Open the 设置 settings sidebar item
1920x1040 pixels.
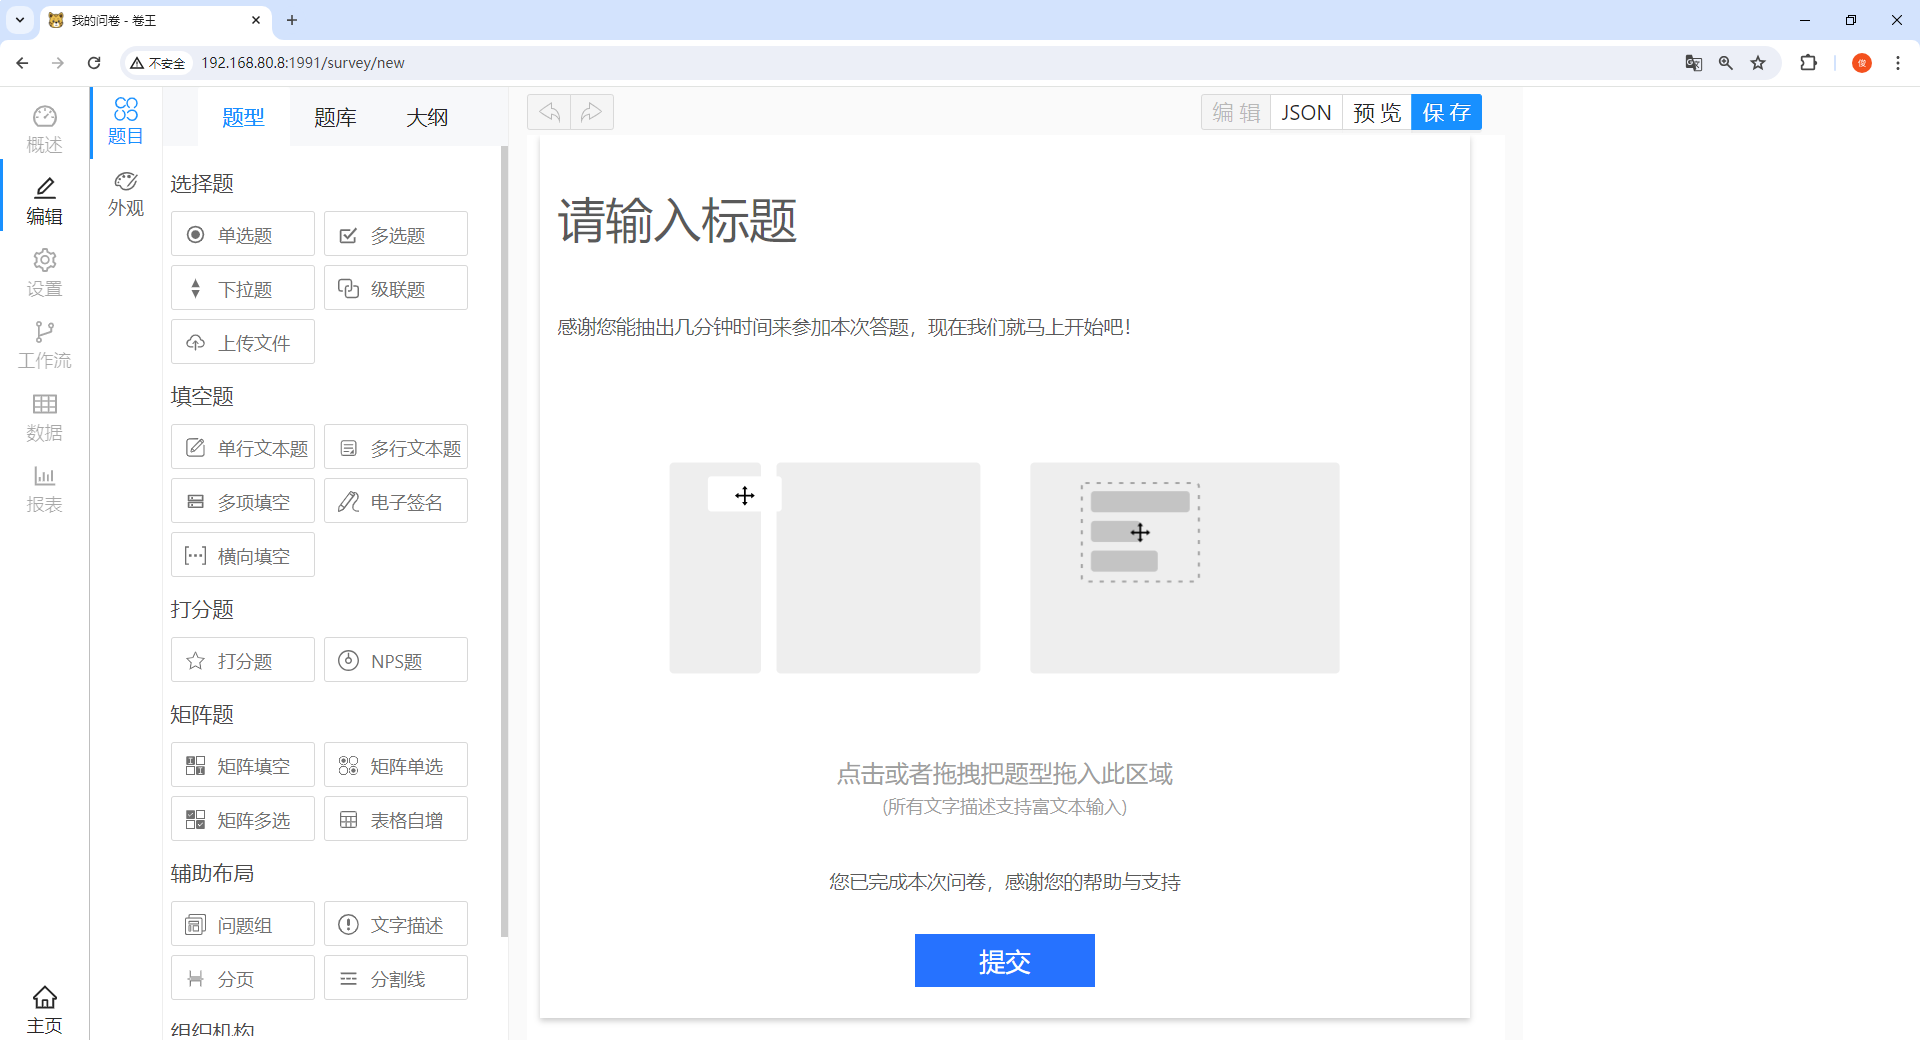44,273
